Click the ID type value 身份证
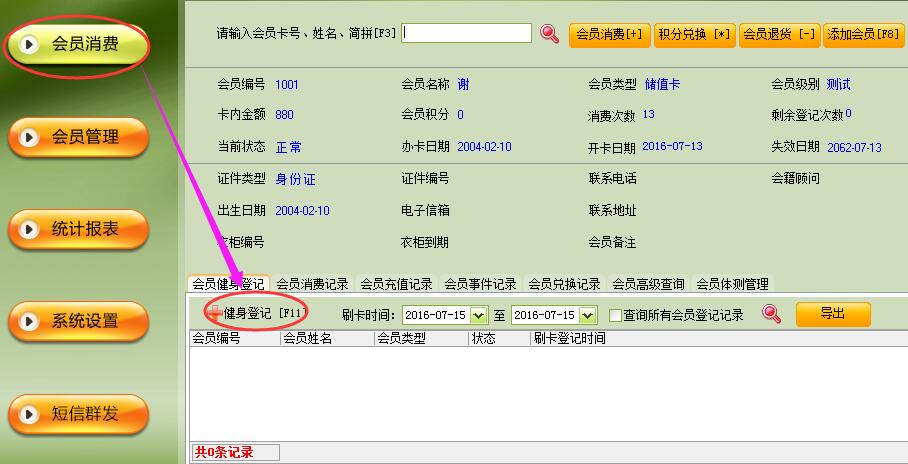Screen dimensions: 908x464 tap(295, 180)
